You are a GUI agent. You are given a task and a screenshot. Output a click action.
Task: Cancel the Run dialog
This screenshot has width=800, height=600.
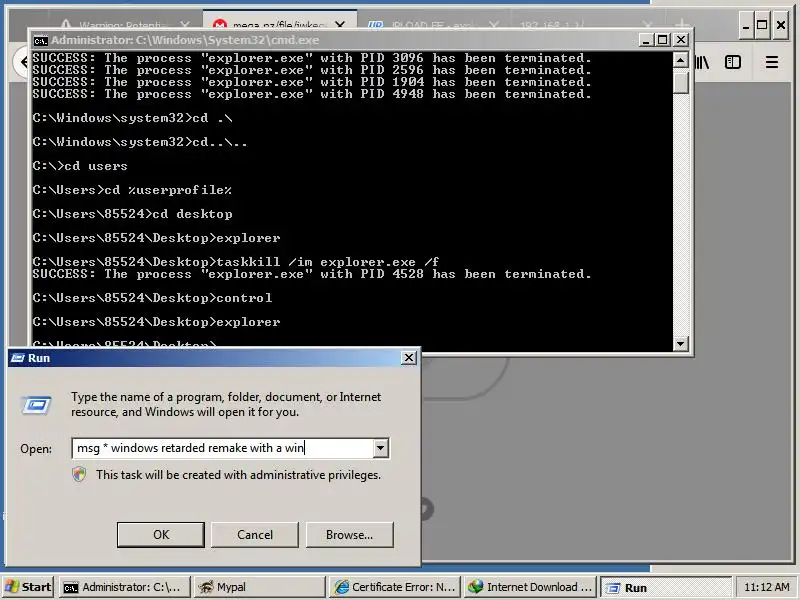coord(255,535)
